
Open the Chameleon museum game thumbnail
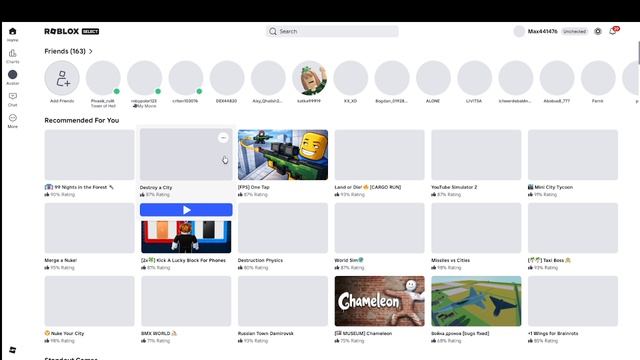380,301
